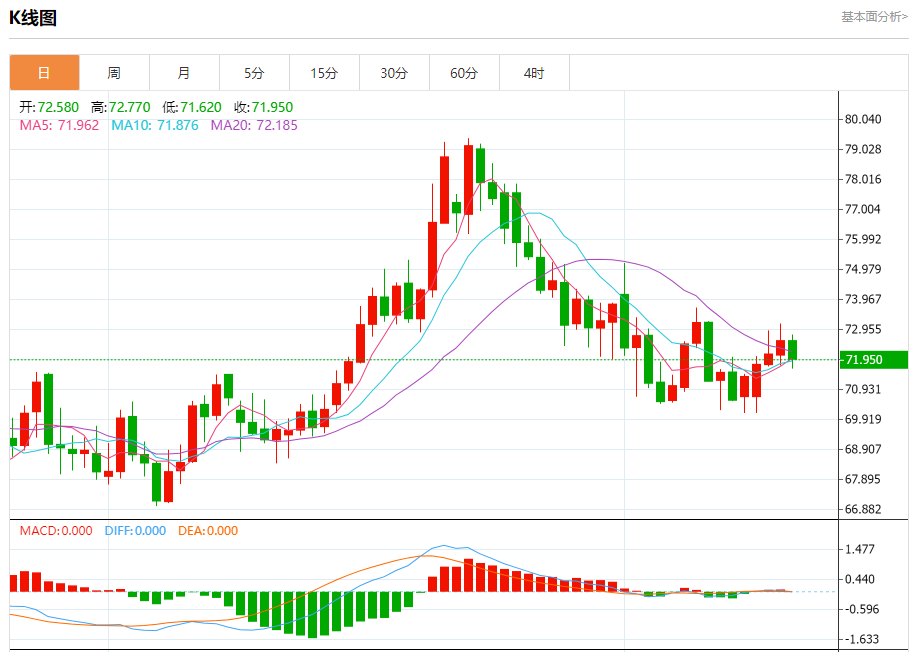This screenshot has width=912, height=652.
Task: Switch to the 4时 four-hour tab
Action: pyautogui.click(x=534, y=73)
